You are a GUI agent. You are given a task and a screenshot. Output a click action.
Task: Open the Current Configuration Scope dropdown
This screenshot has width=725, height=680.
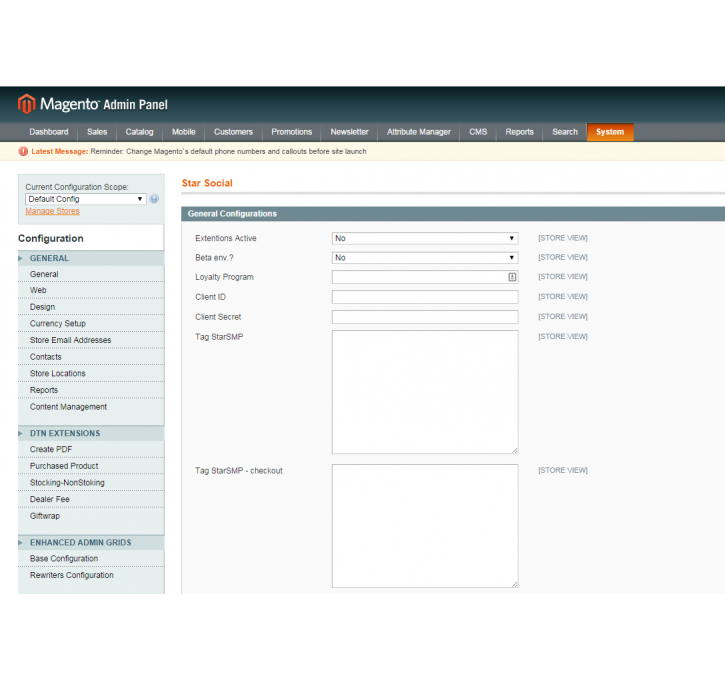(x=85, y=199)
